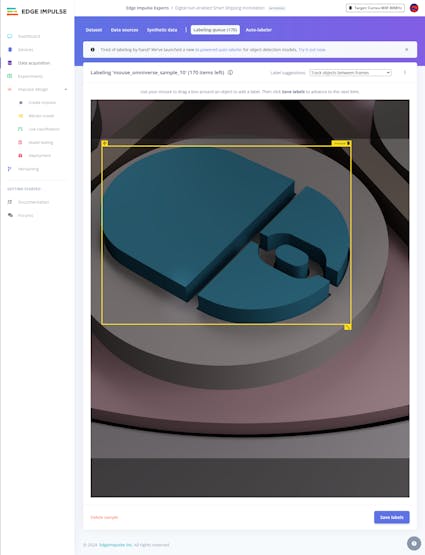Open the three-dot labeling options menu

coord(405,73)
